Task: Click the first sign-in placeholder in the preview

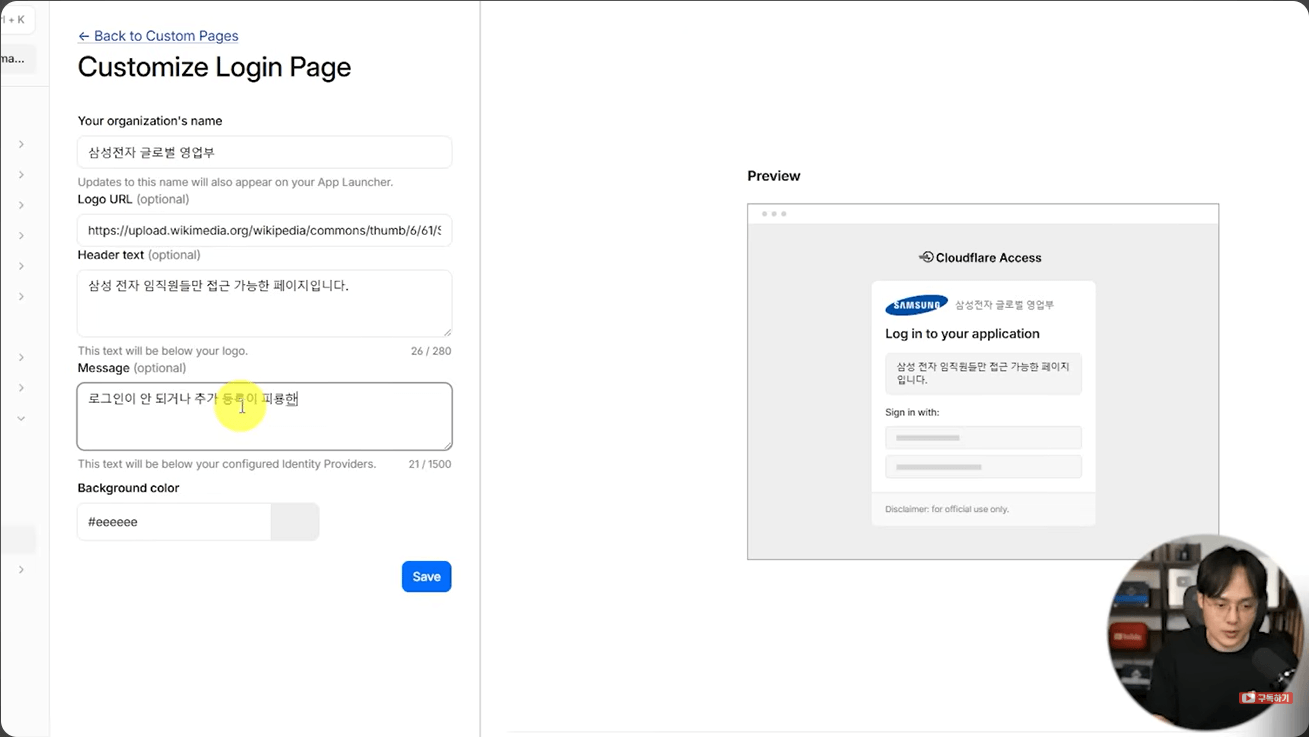Action: click(983, 438)
